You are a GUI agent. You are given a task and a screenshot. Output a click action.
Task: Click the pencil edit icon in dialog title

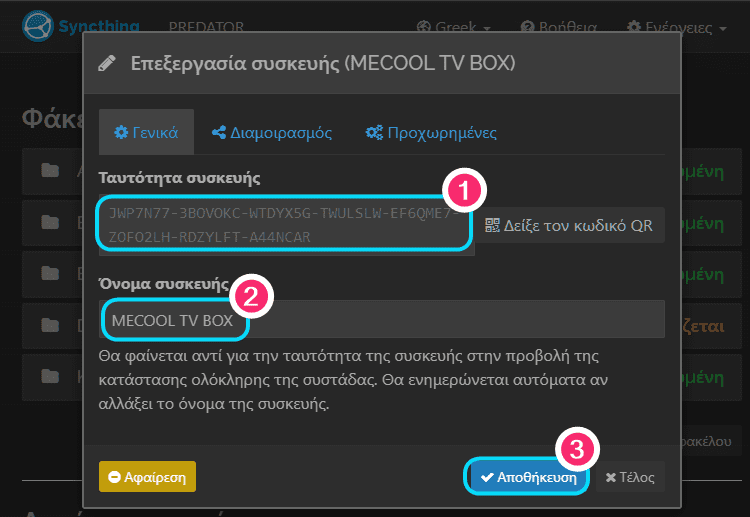pyautogui.click(x=107, y=63)
